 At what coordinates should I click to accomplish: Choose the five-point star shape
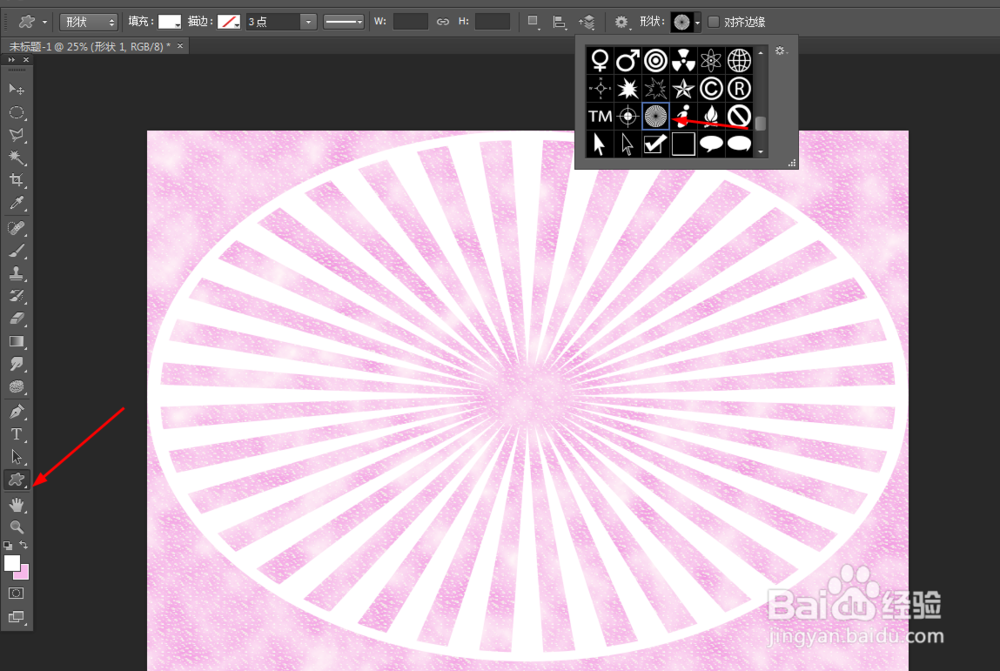click(683, 89)
